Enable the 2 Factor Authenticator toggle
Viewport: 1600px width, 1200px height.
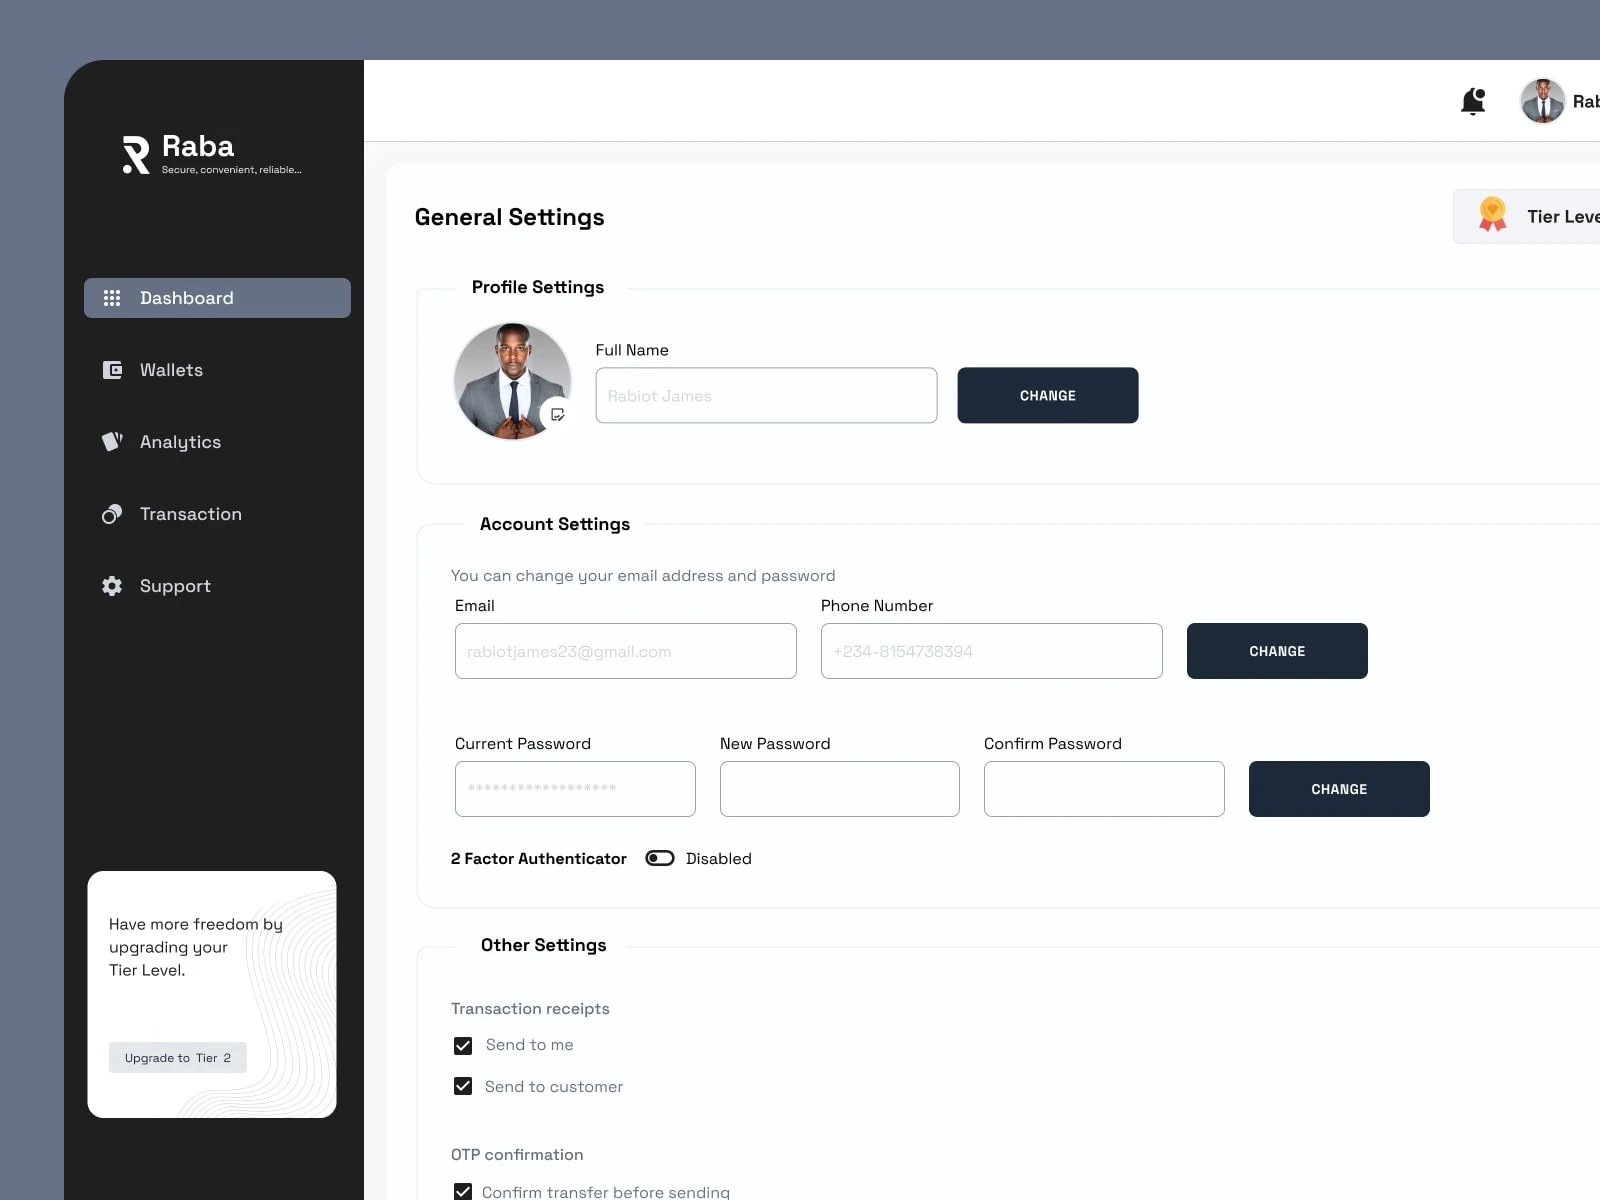pos(660,858)
